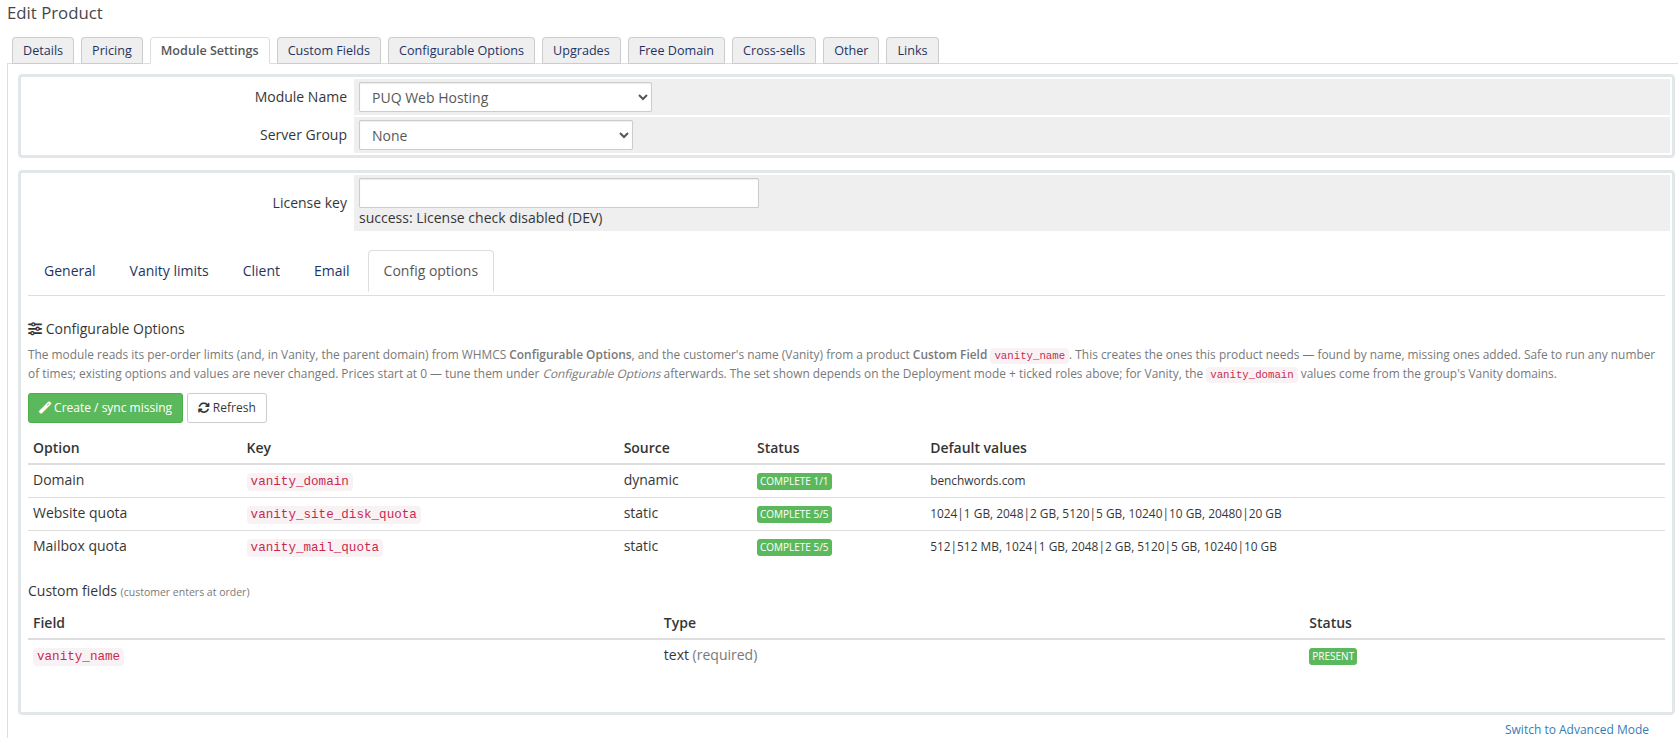Click the vanity_name custom field code
Viewport: 1678px width, 738px height.
pyautogui.click(x=78, y=656)
